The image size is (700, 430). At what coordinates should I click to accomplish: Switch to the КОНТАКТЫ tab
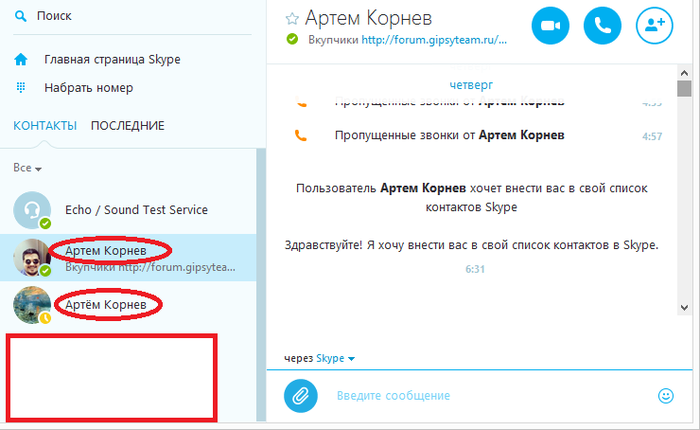tap(45, 126)
